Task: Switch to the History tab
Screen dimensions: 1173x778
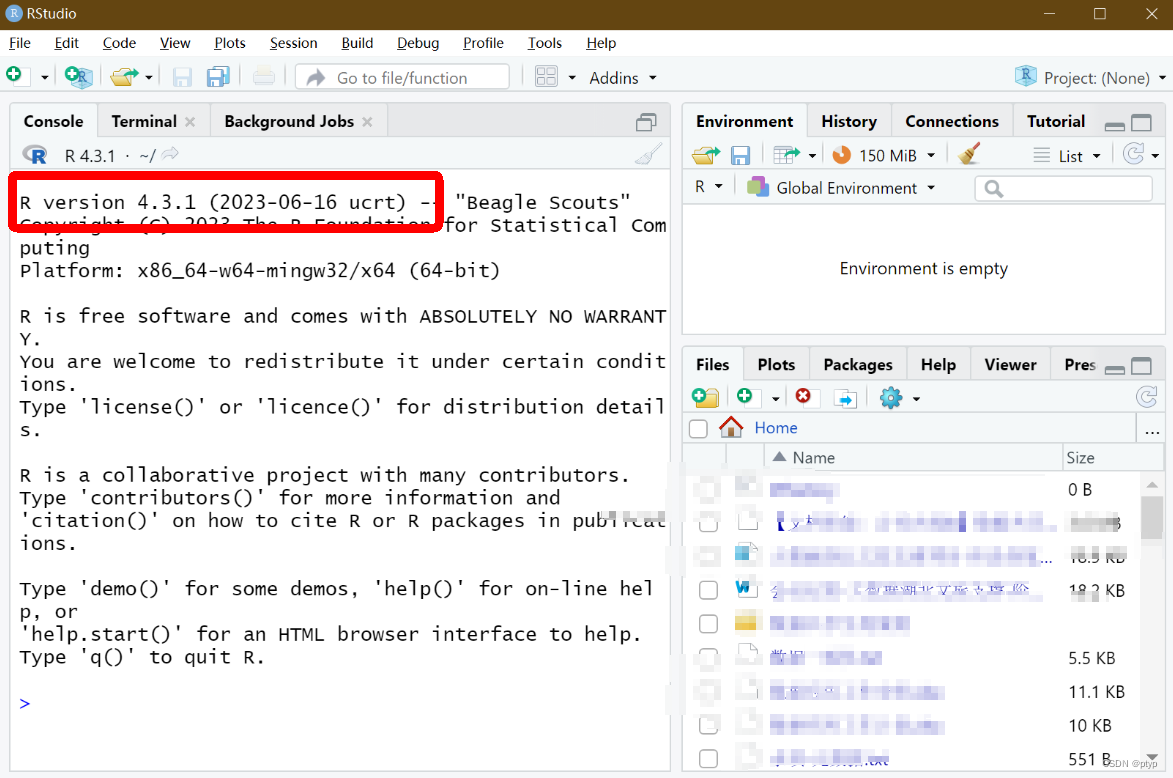Action: [848, 121]
